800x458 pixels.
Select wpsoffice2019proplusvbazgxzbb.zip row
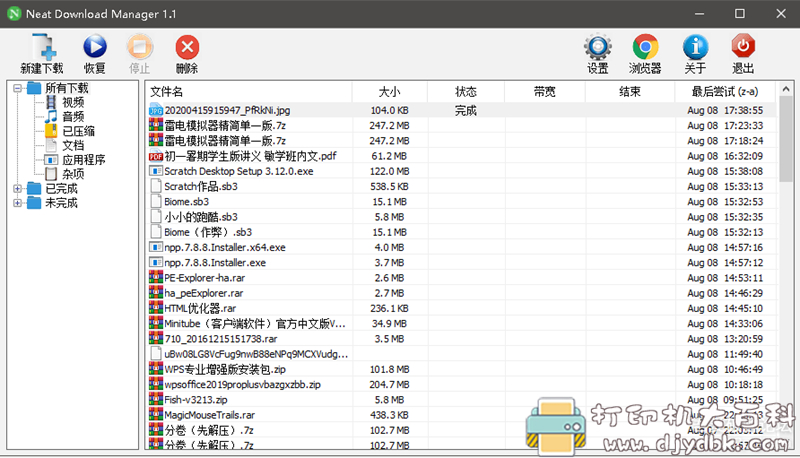tap(462, 385)
